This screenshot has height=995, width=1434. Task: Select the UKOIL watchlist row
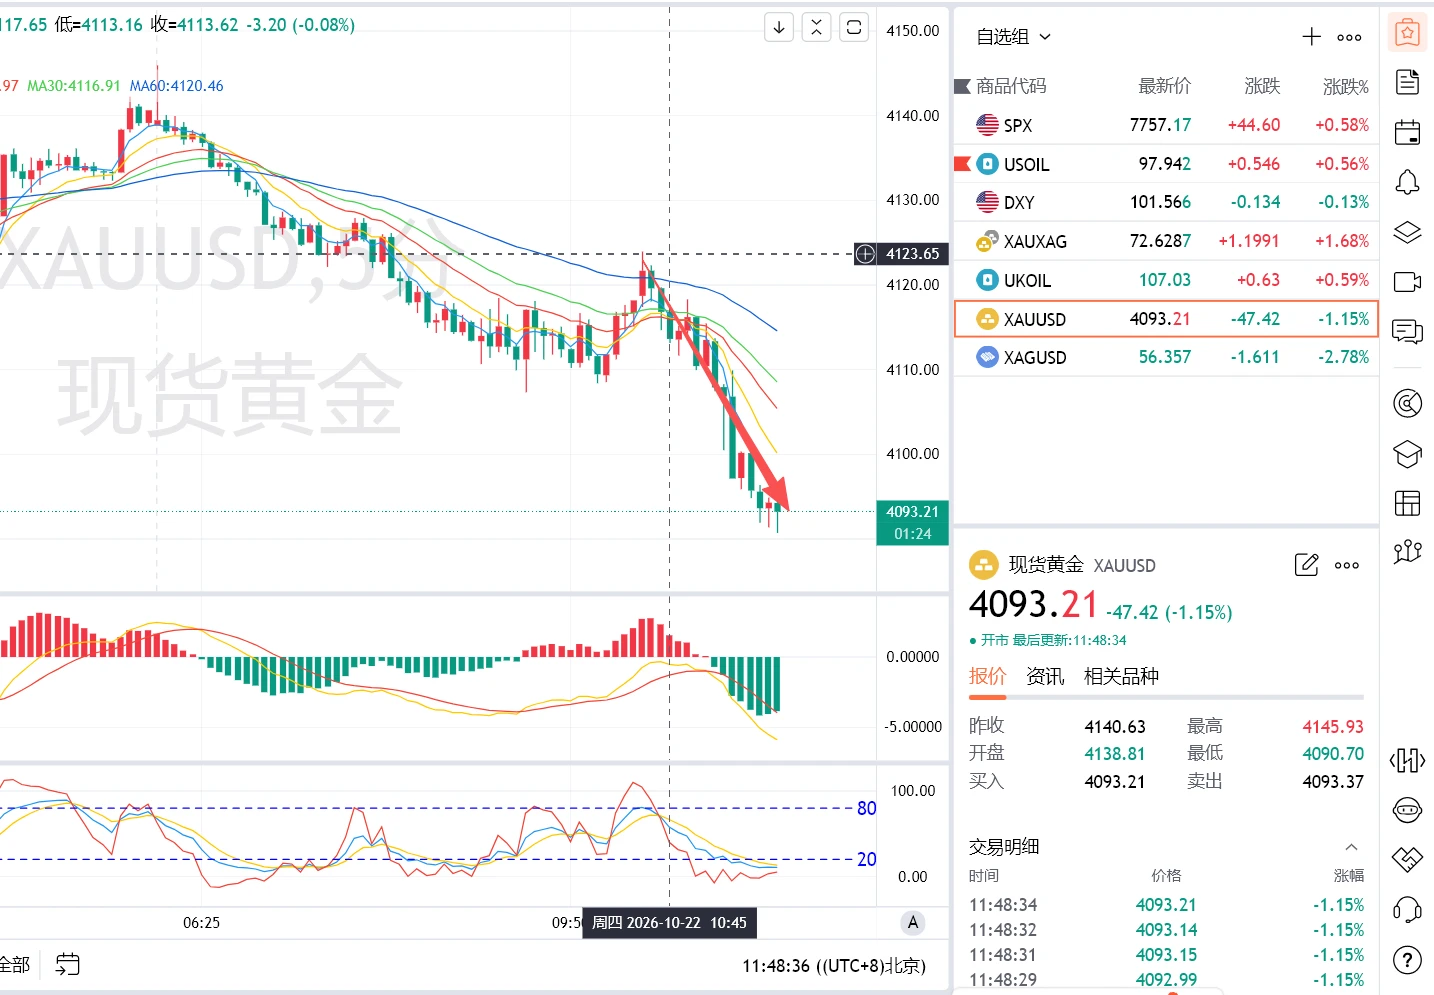[x=1166, y=280]
